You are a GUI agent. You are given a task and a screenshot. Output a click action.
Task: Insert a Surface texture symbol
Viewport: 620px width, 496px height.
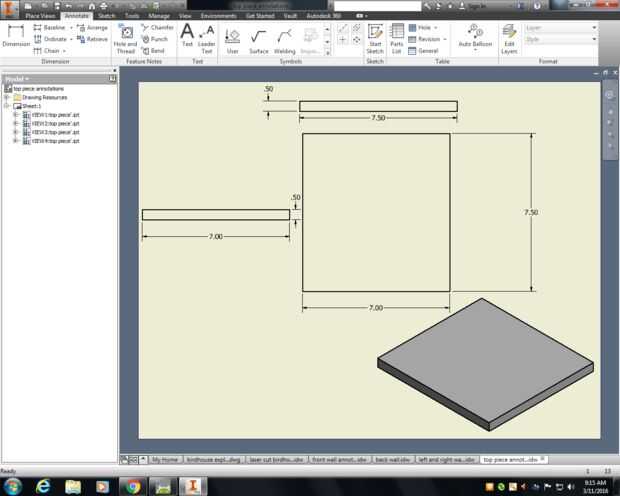[x=259, y=42]
